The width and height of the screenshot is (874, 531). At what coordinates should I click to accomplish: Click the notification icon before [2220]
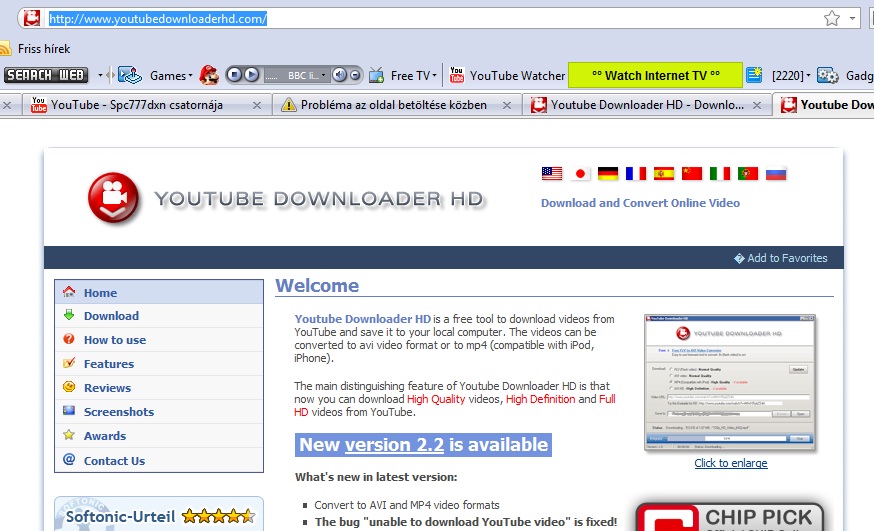pos(754,75)
